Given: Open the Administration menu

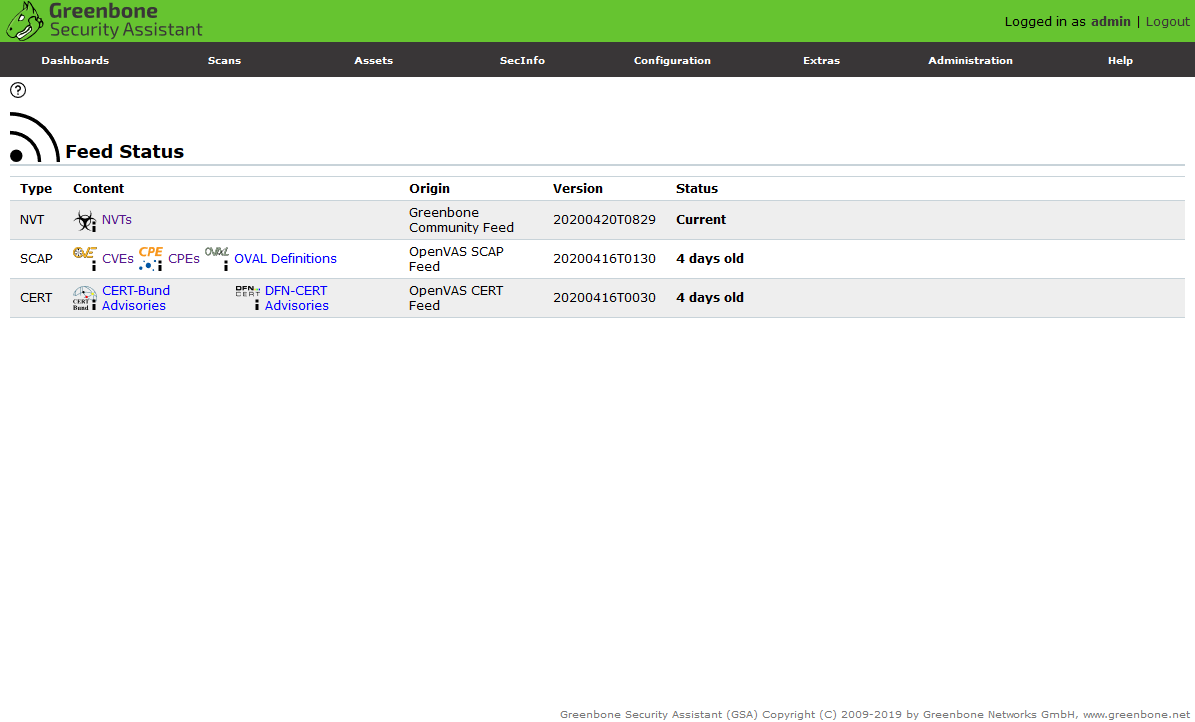Looking at the screenshot, I should [970, 60].
